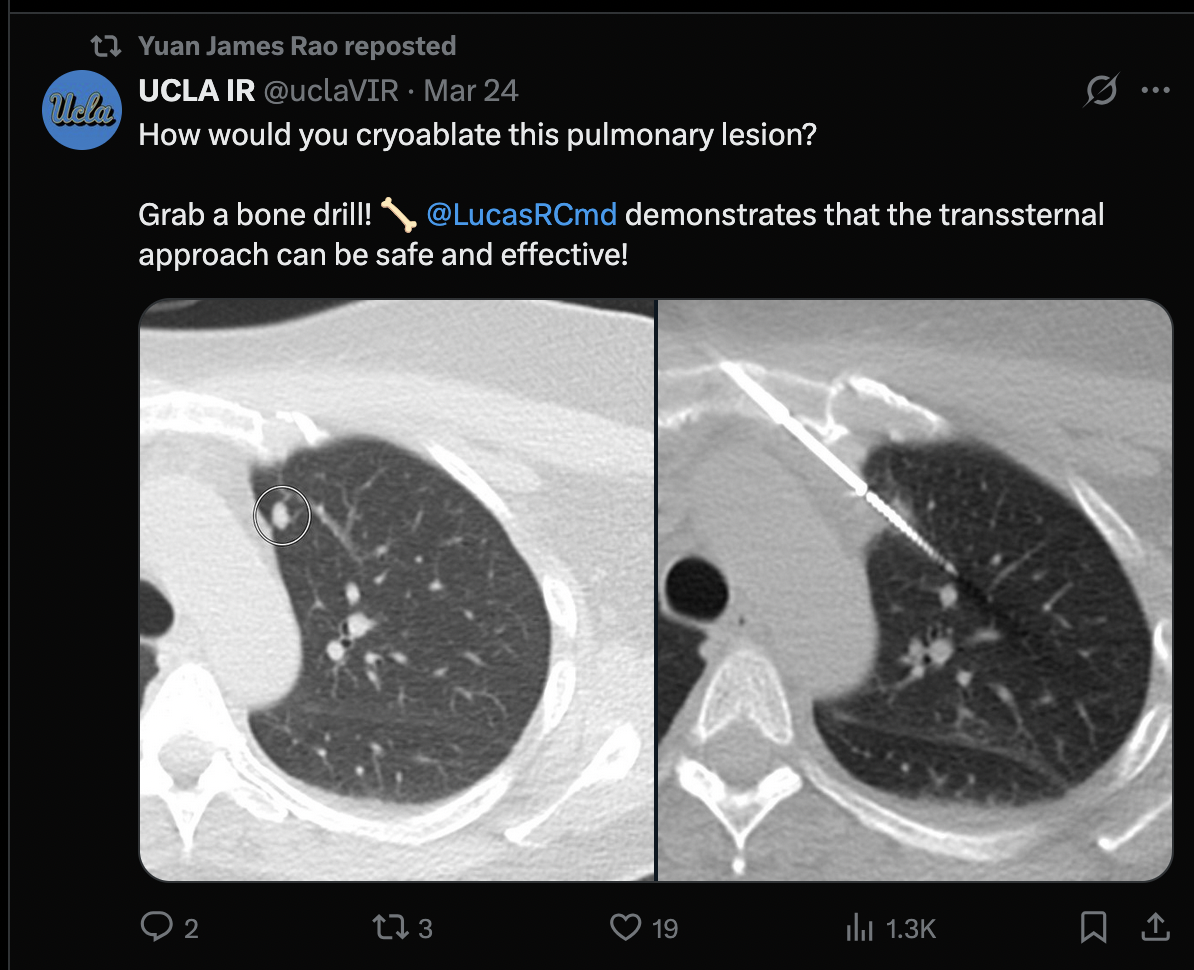The width and height of the screenshot is (1194, 970).
Task: Open the @LucasRCmd mention
Action: pos(521,214)
